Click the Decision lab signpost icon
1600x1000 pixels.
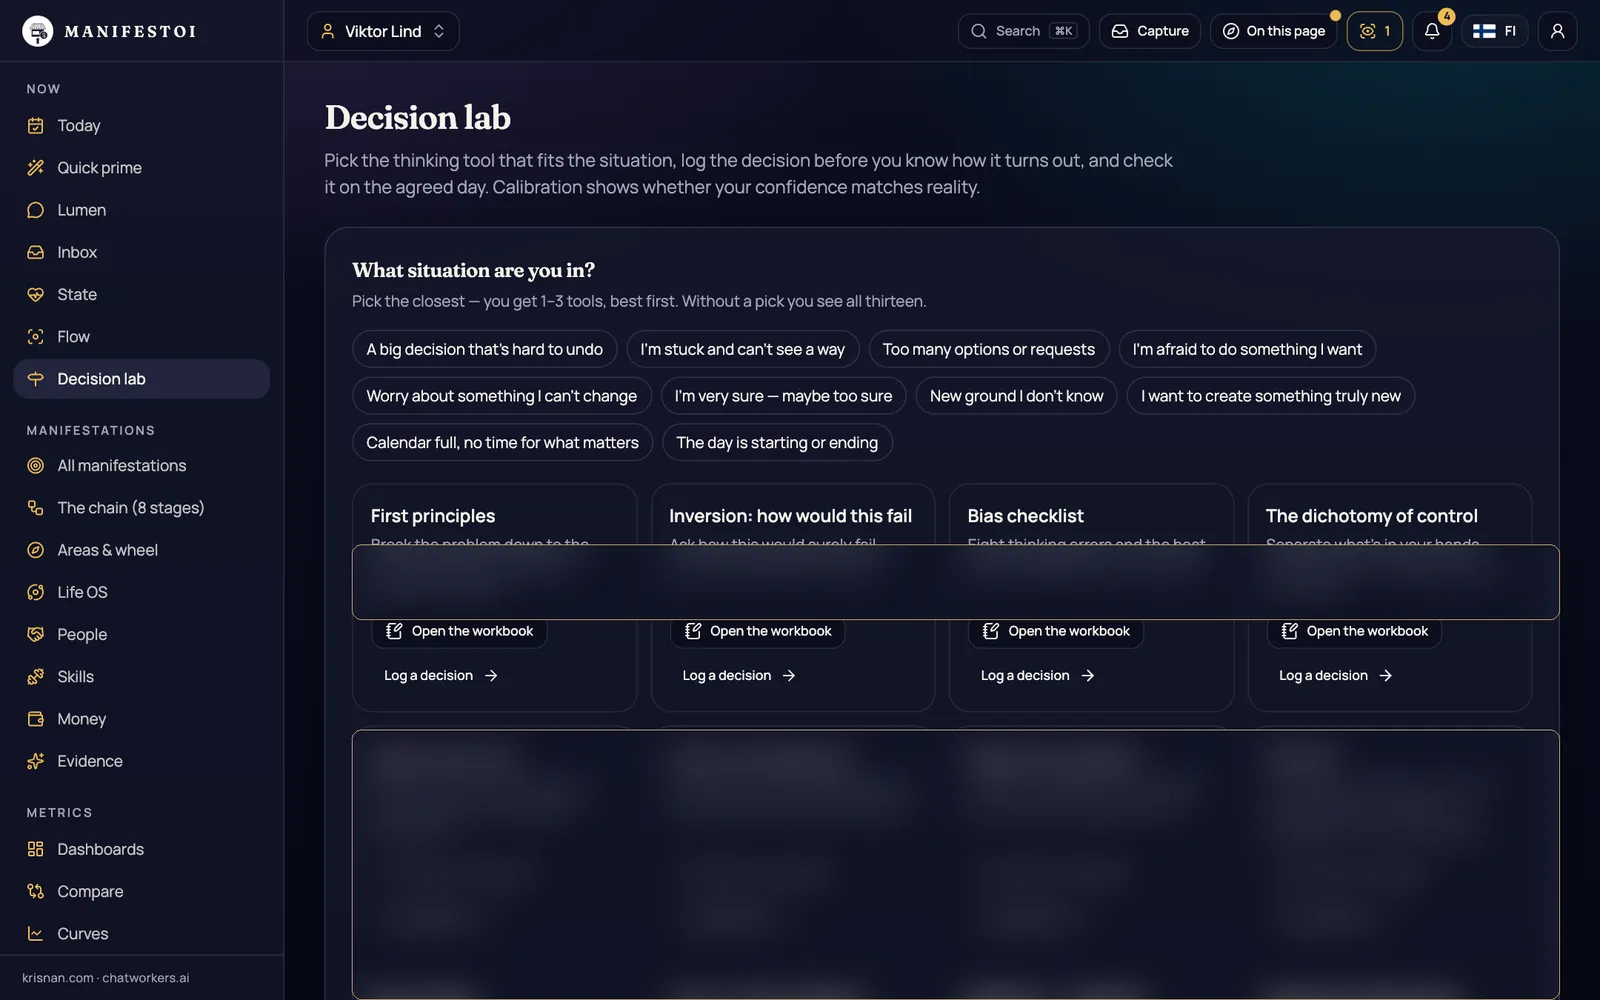[36, 379]
